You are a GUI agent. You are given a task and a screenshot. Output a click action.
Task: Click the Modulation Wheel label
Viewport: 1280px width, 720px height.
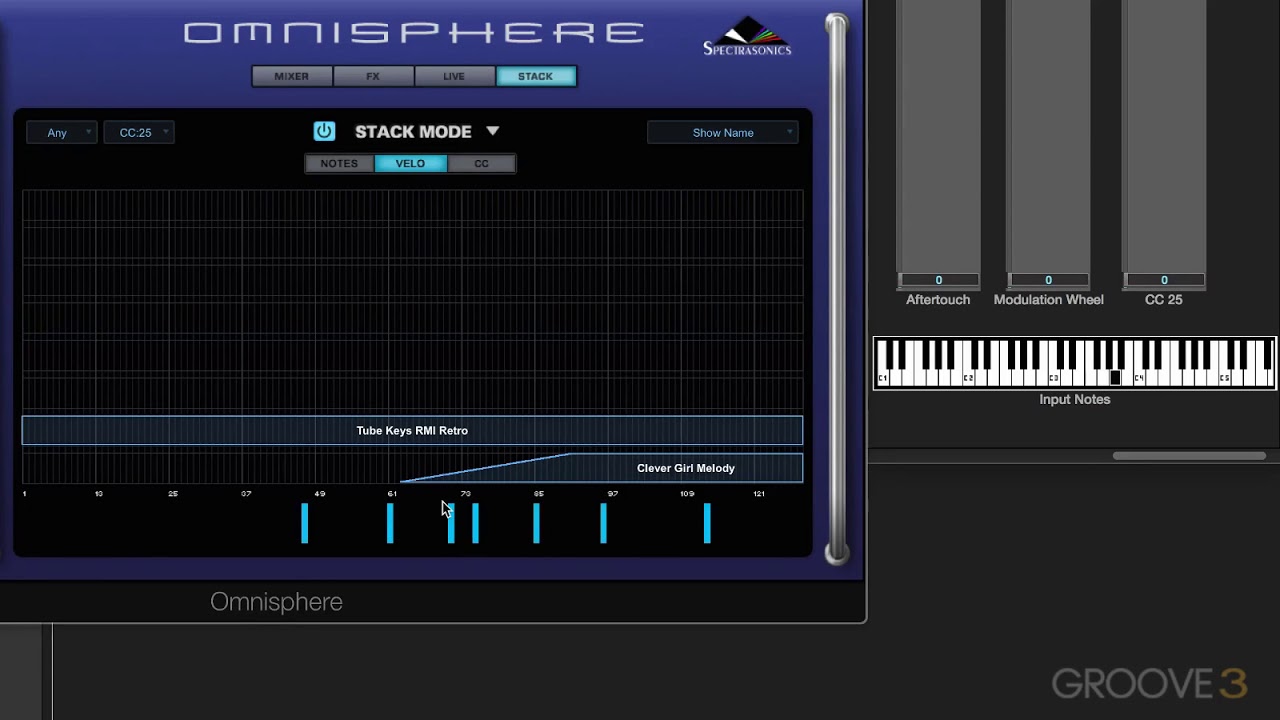pos(1048,299)
